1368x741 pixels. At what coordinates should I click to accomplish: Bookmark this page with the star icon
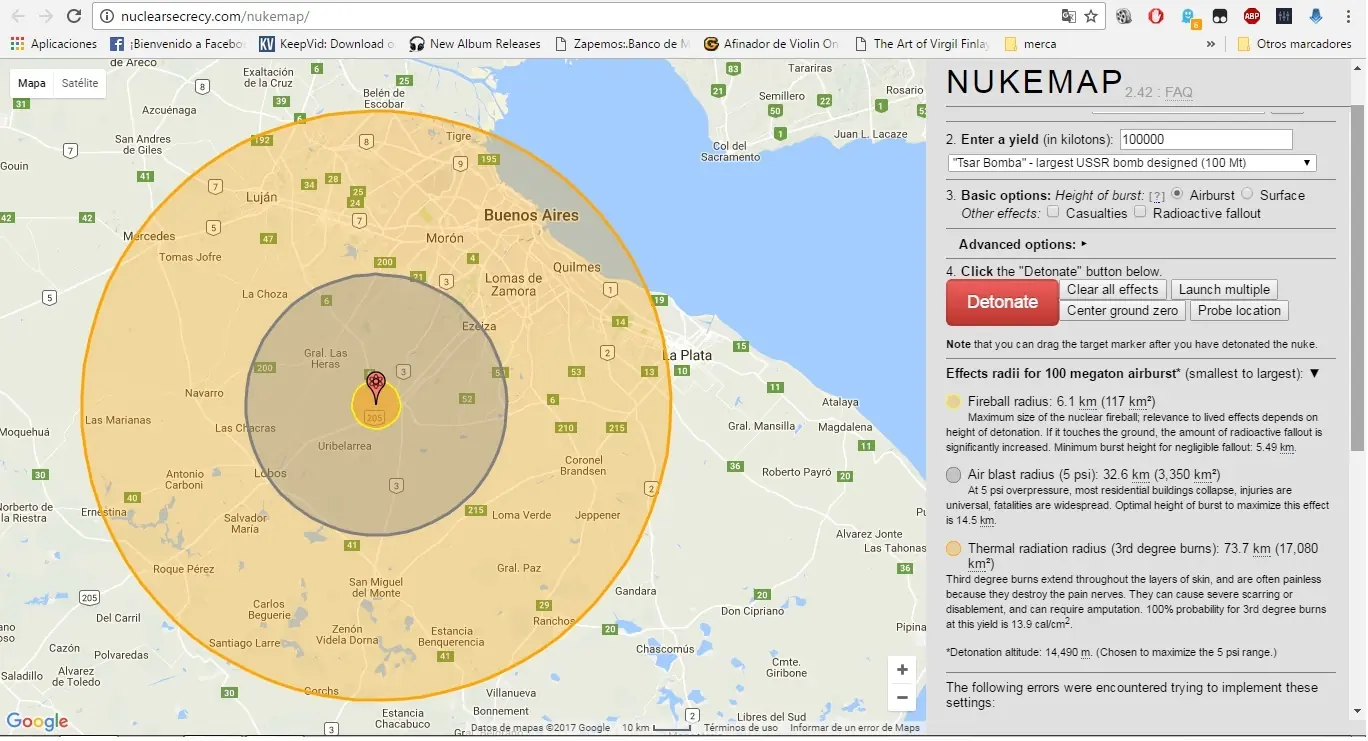tap(1091, 16)
